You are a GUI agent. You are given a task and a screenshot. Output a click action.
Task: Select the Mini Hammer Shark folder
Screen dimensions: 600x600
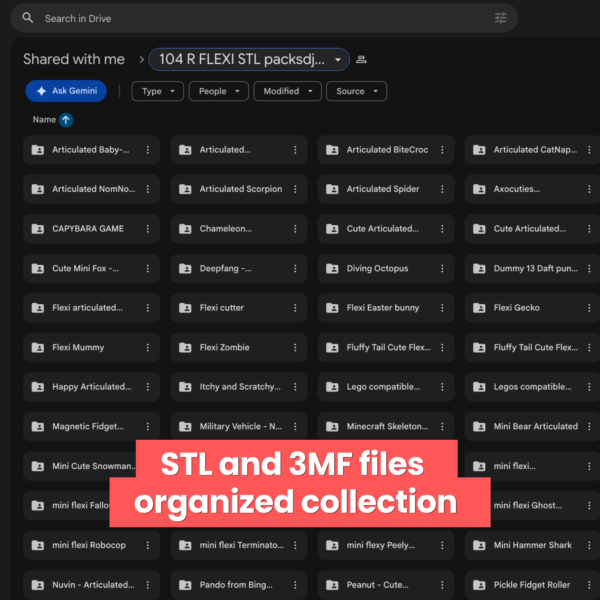[532, 545]
